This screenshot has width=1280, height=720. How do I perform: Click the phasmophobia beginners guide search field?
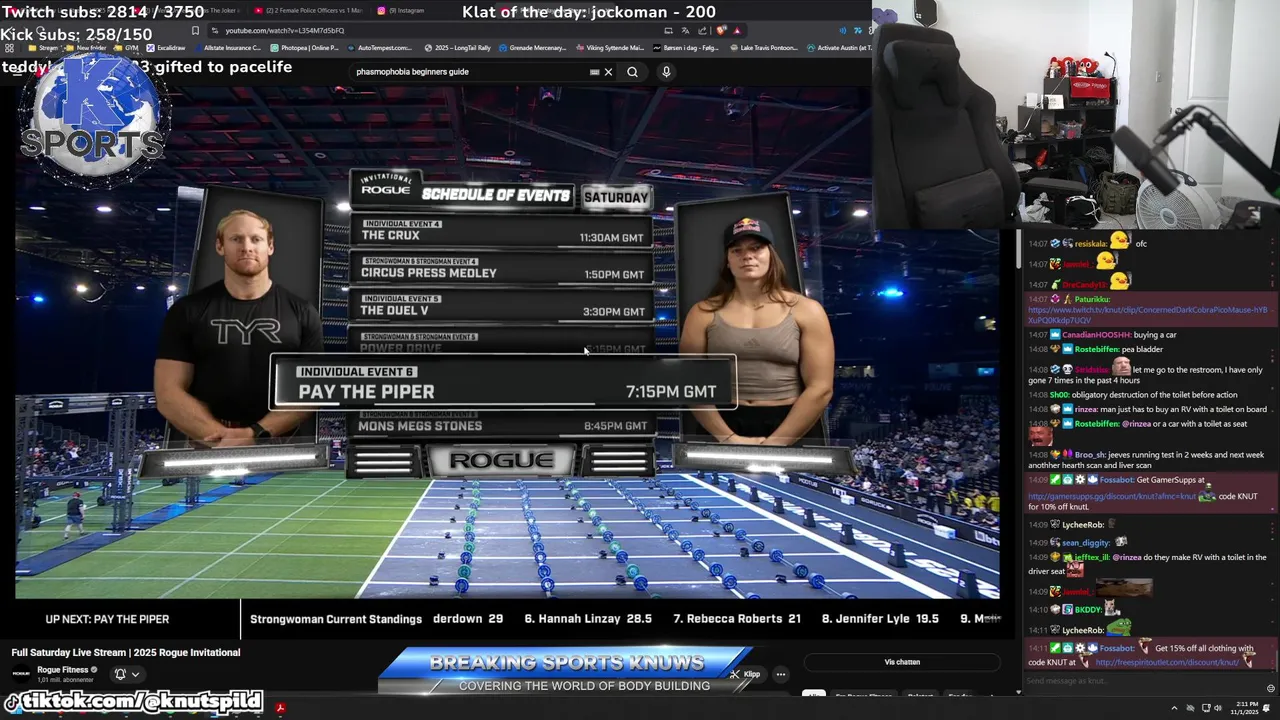click(470, 72)
